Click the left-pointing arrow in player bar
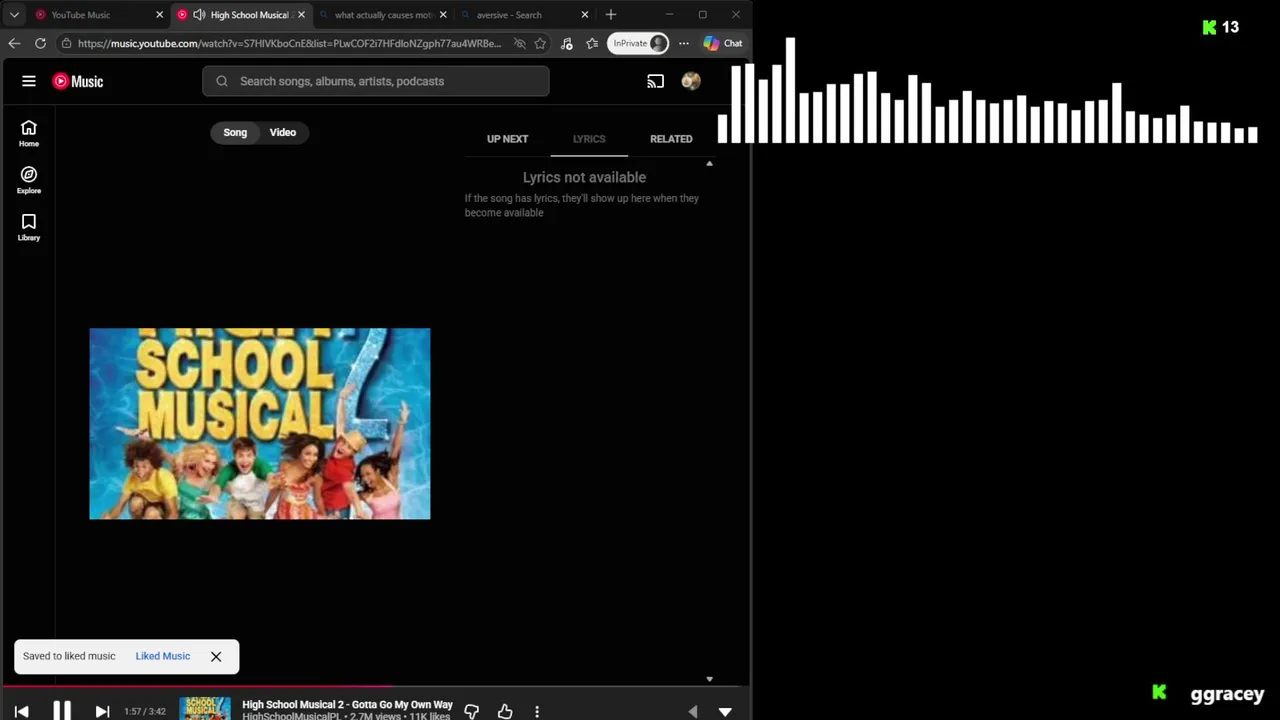 tap(693, 711)
